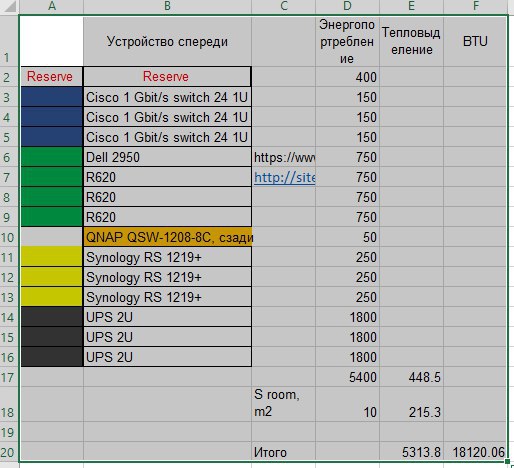Select the 5400 total cell
Viewport: 514px width, 468px height.
(347, 377)
